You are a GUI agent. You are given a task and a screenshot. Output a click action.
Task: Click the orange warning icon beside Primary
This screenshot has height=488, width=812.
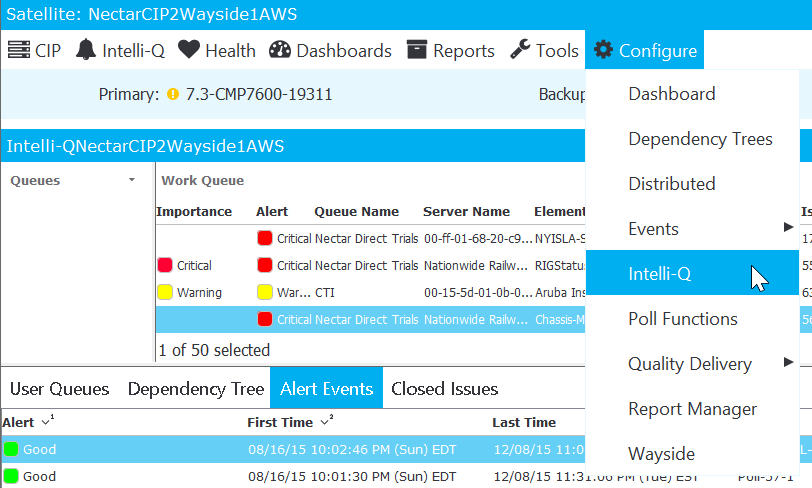pos(173,94)
